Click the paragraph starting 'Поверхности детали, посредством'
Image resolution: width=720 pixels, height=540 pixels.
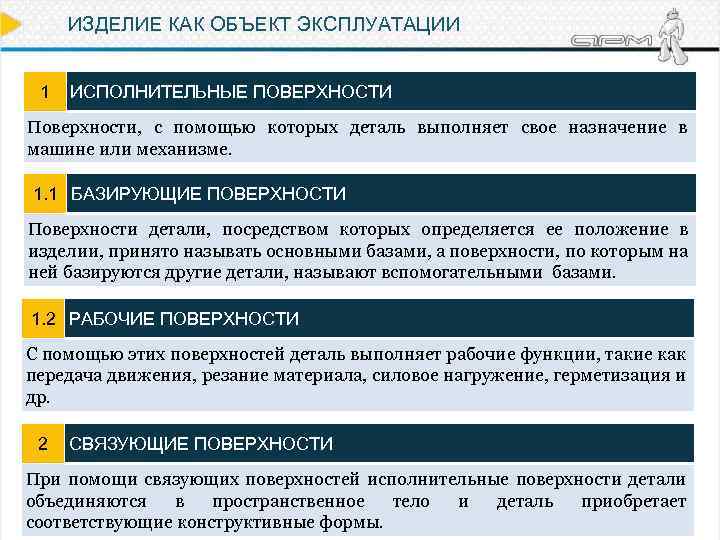tap(358, 250)
